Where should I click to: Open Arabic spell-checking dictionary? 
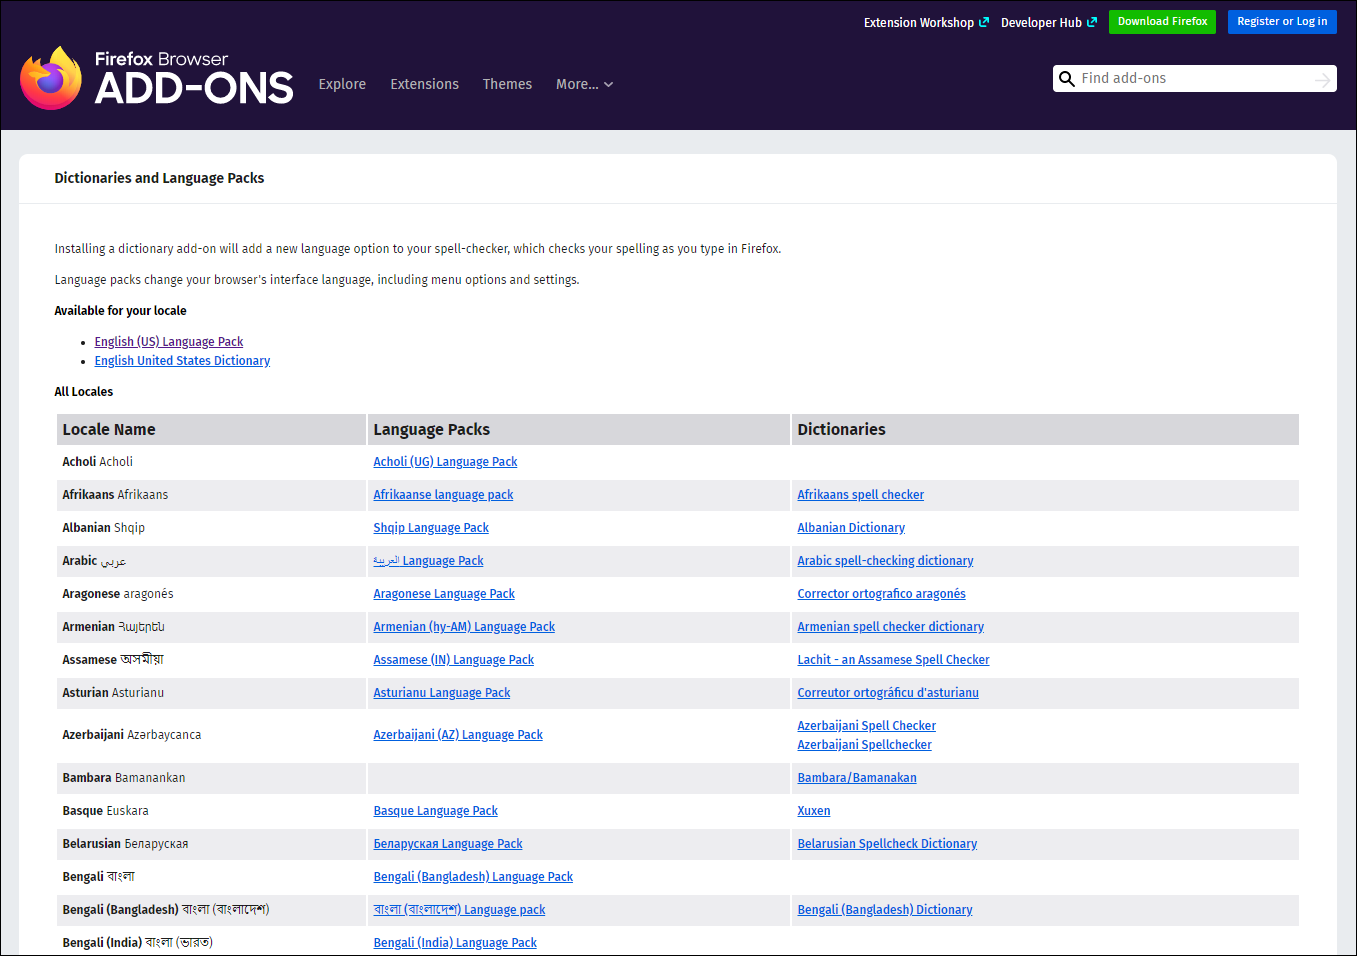pos(885,561)
